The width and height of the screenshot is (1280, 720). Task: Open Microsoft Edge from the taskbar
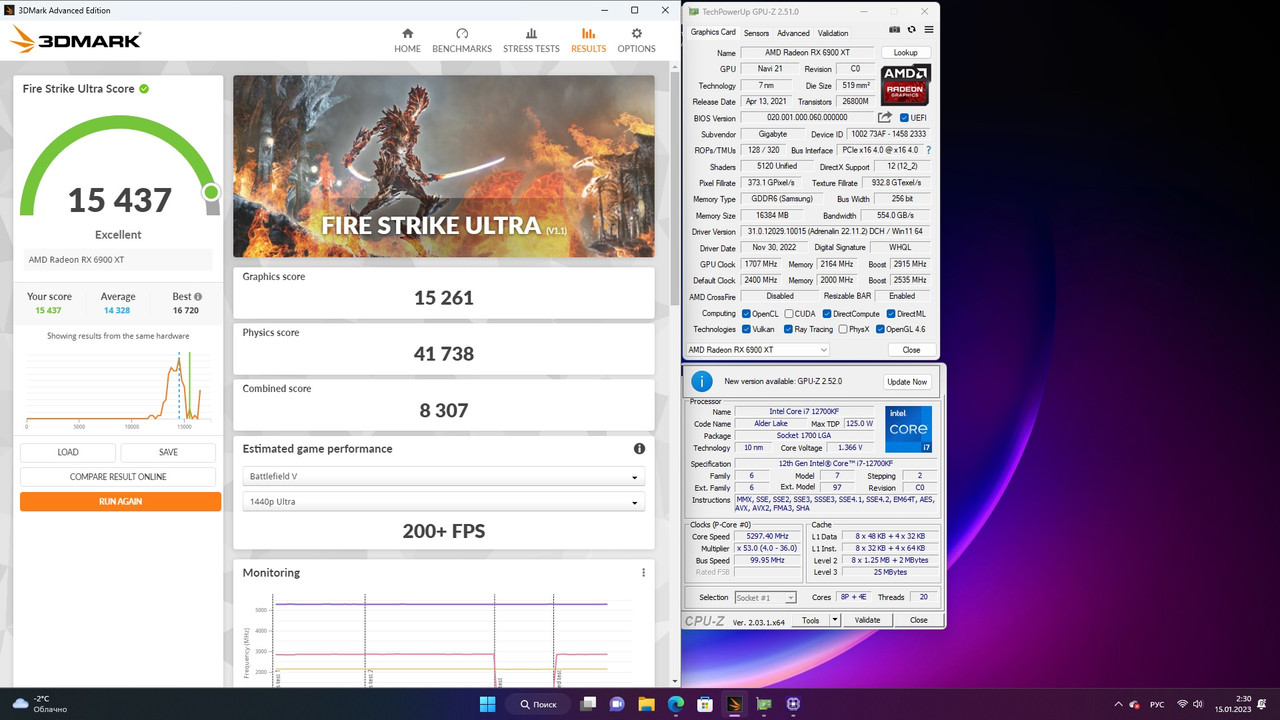675,704
